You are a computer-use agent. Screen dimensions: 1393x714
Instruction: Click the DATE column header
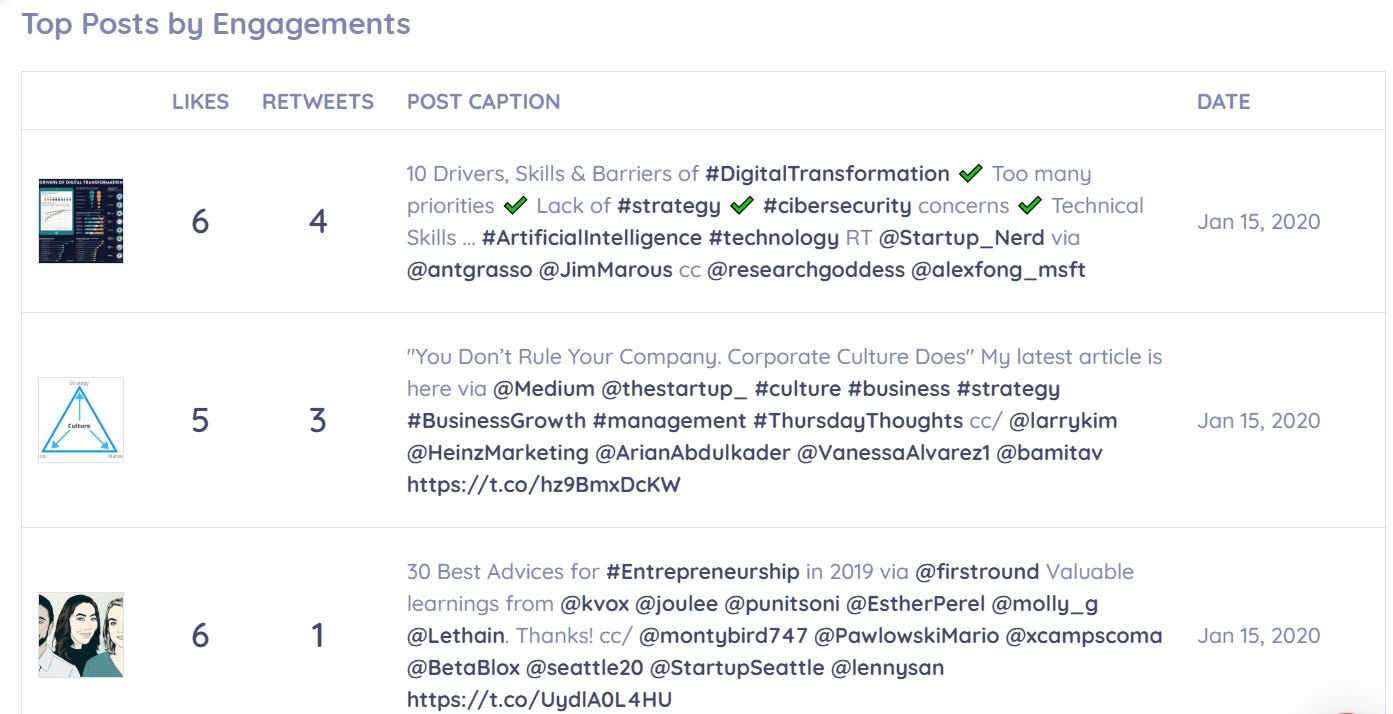point(1223,101)
